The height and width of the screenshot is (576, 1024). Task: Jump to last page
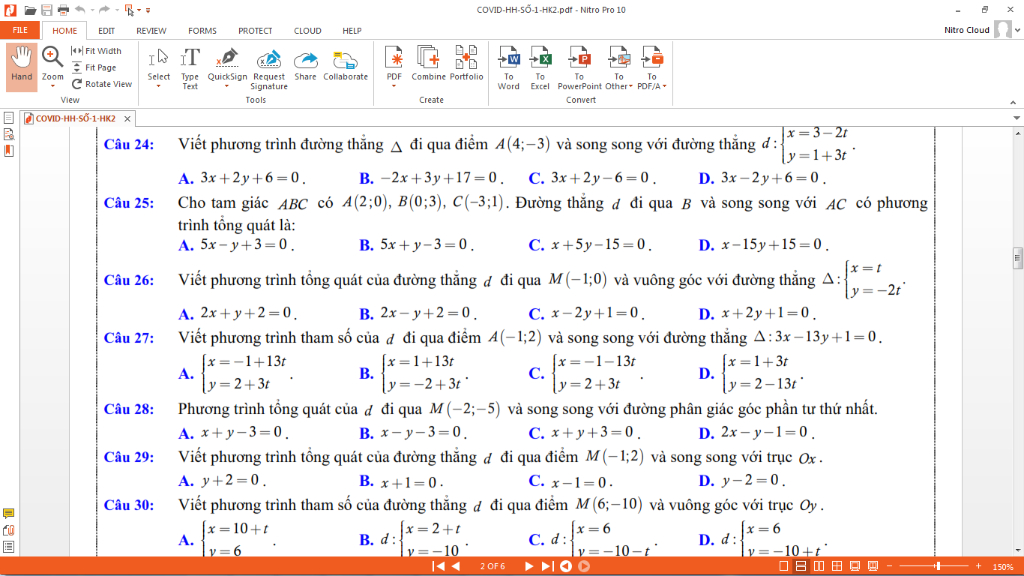pos(547,566)
